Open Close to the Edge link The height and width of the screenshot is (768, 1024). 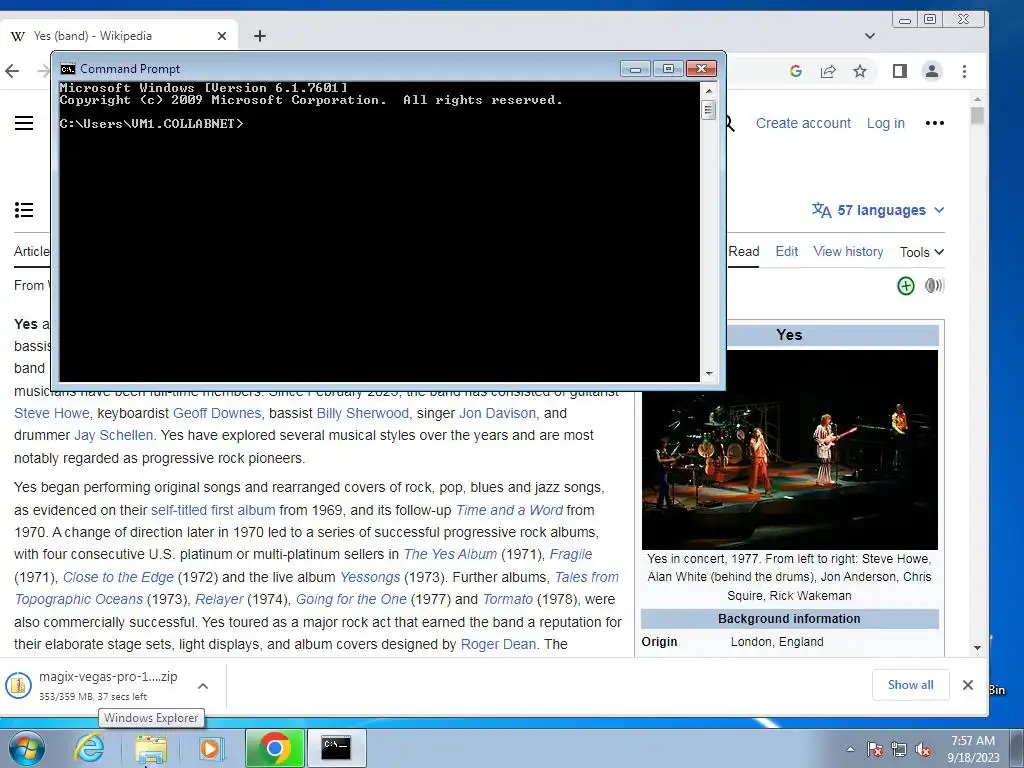coord(118,577)
